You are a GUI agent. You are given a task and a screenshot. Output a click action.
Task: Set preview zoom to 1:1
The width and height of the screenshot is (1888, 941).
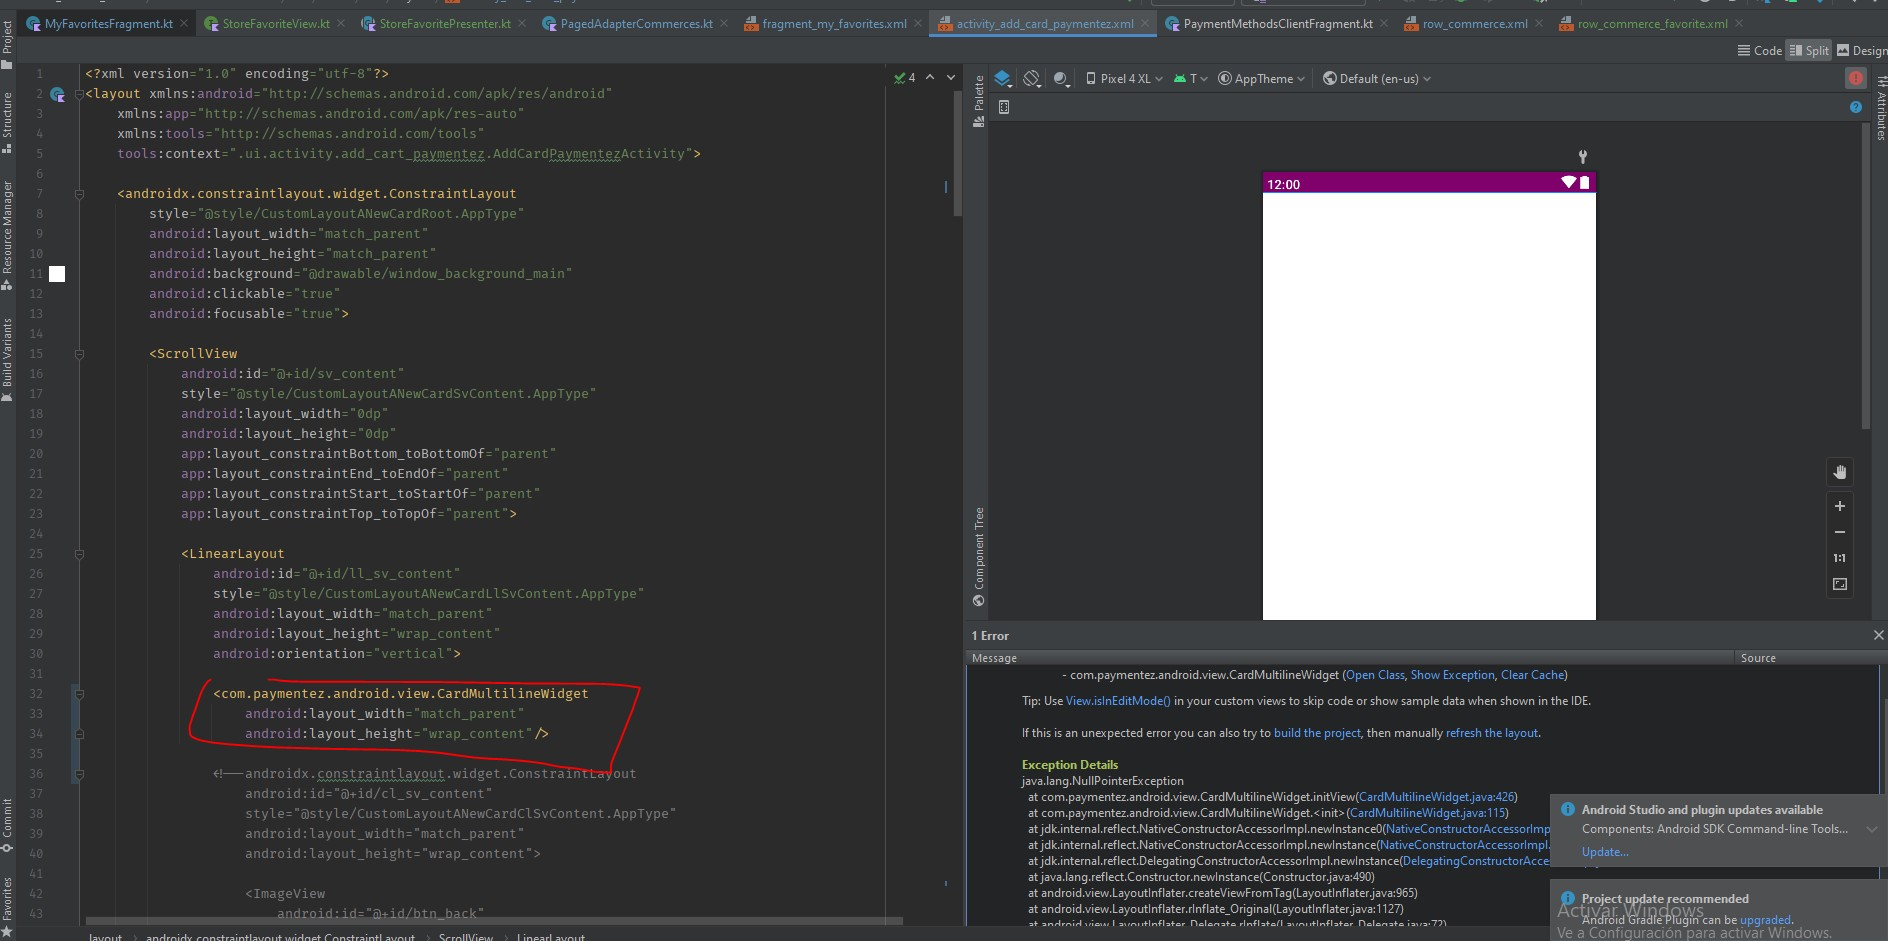(x=1840, y=558)
